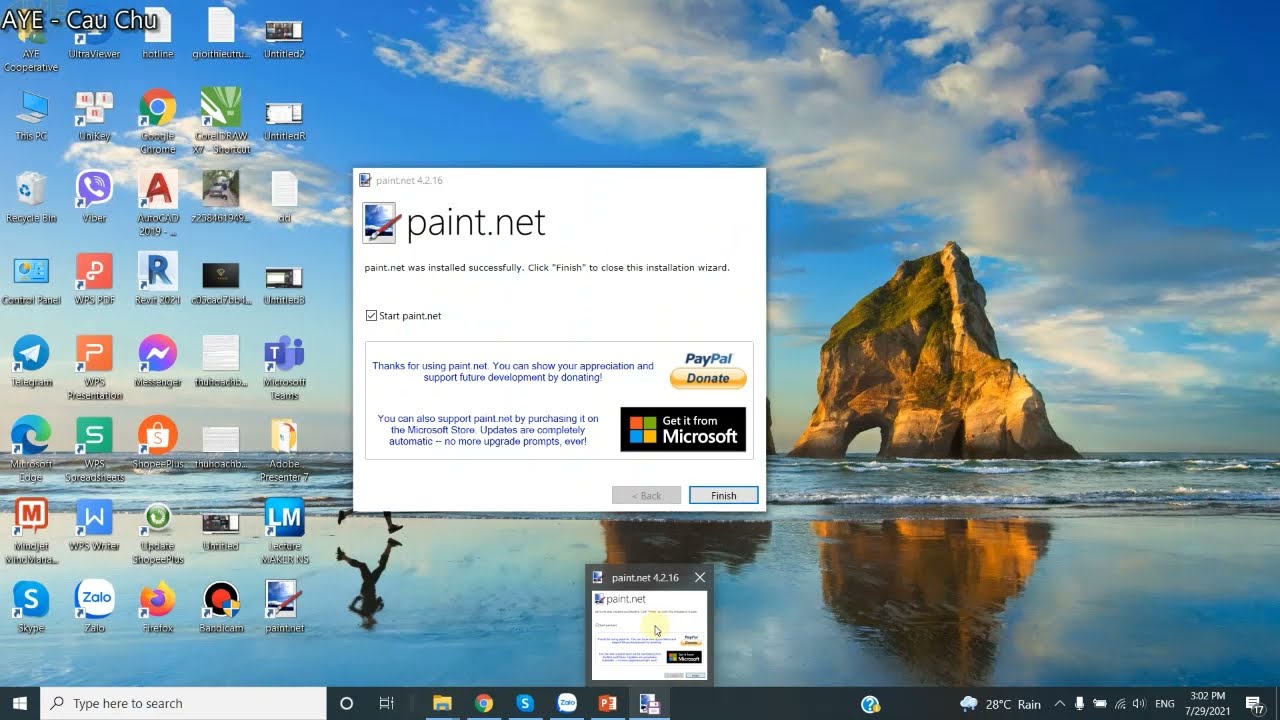Open Task View on the taskbar

tap(386, 703)
